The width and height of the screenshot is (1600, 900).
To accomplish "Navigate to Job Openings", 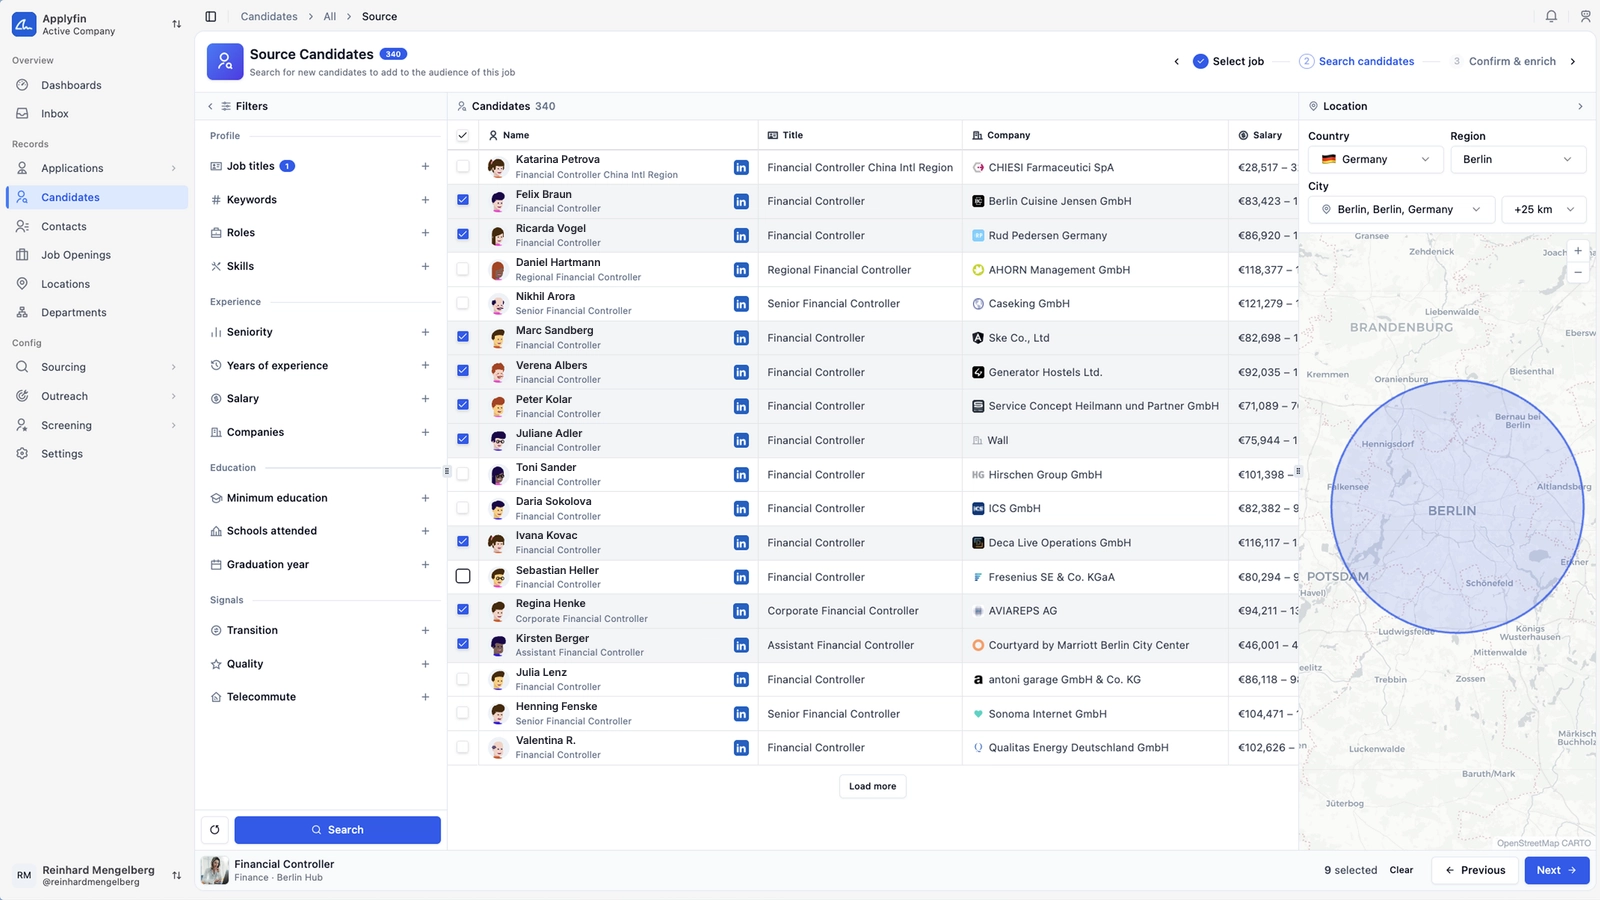I will (97, 255).
